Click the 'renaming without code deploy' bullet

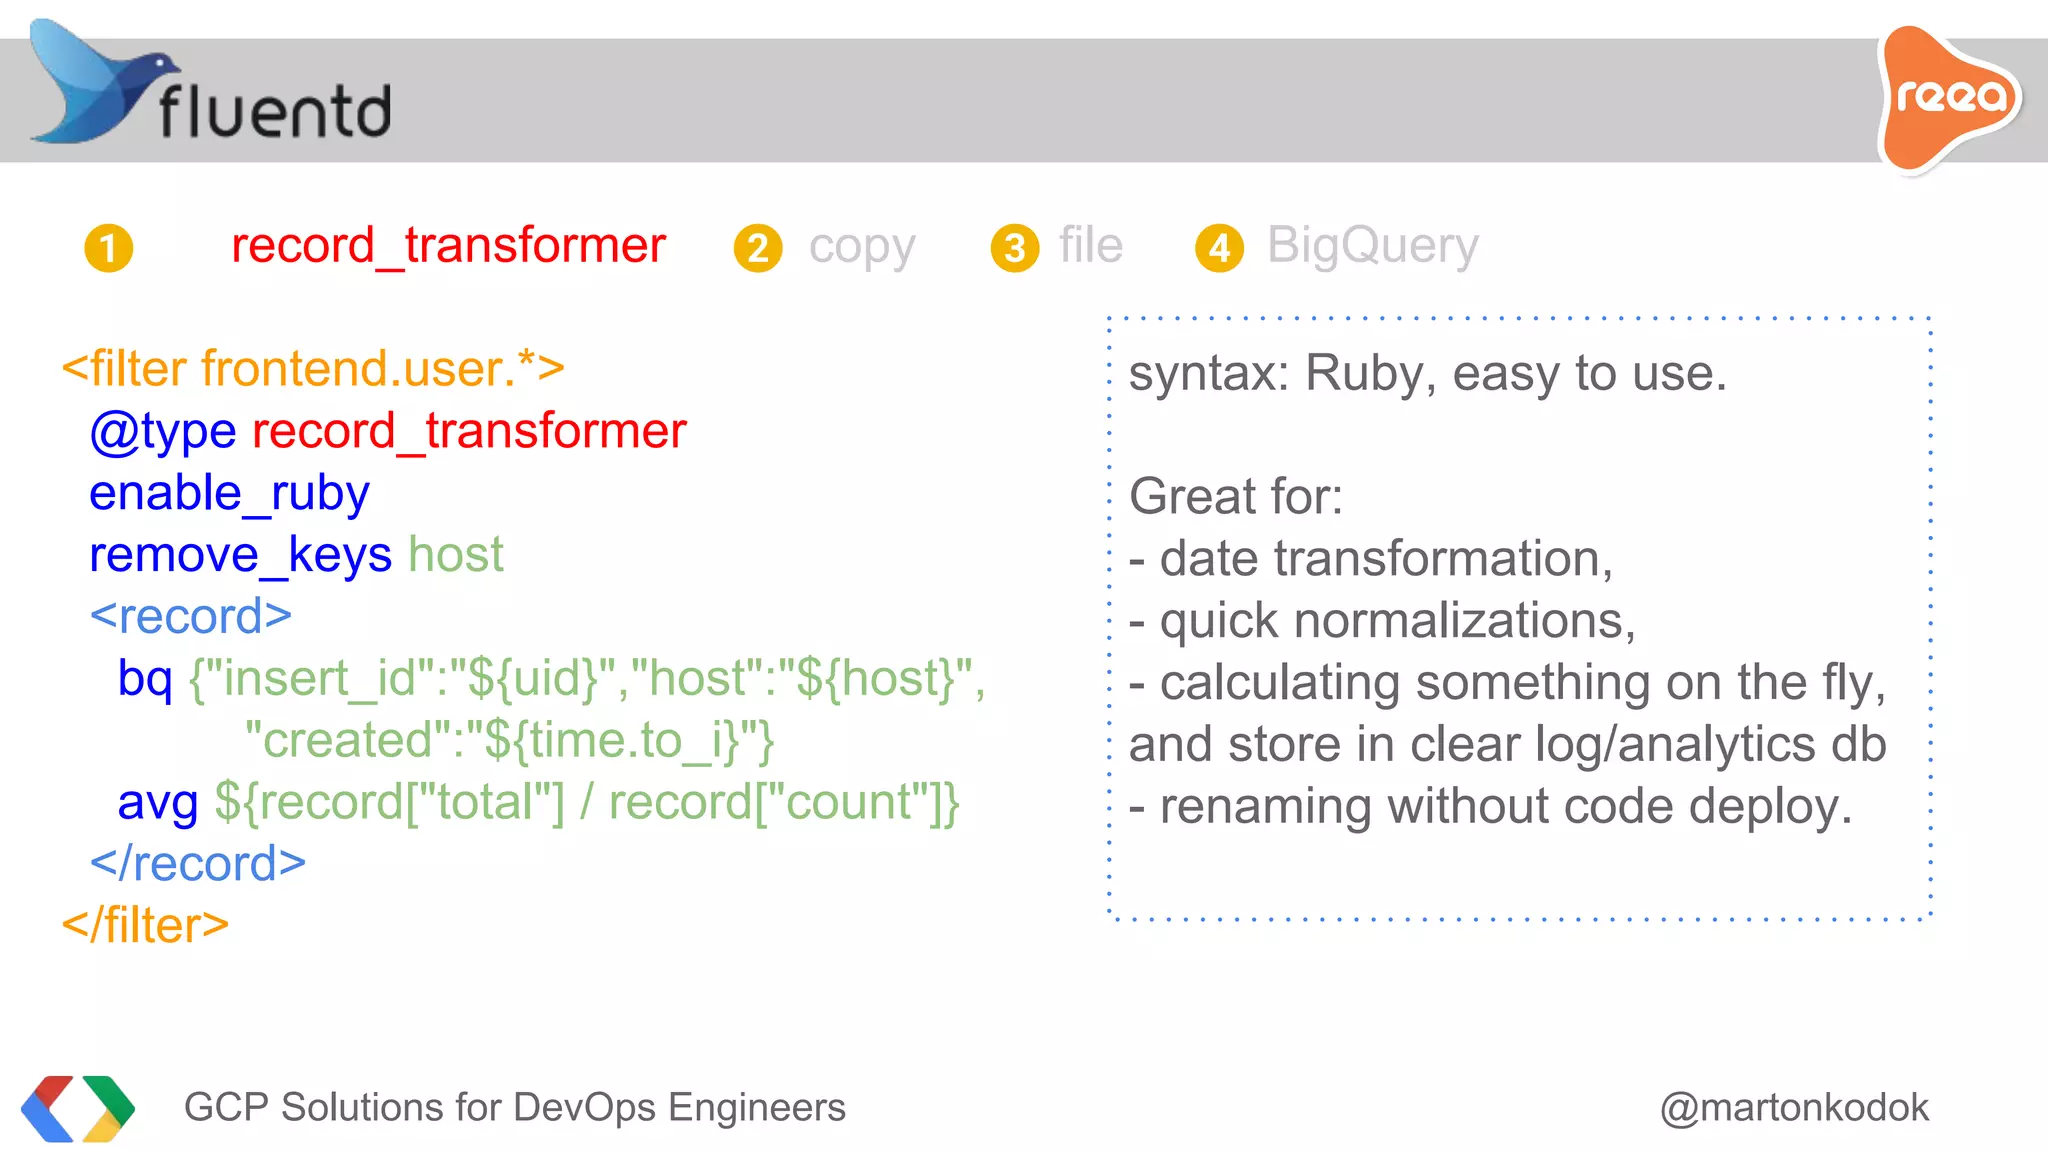(1490, 806)
